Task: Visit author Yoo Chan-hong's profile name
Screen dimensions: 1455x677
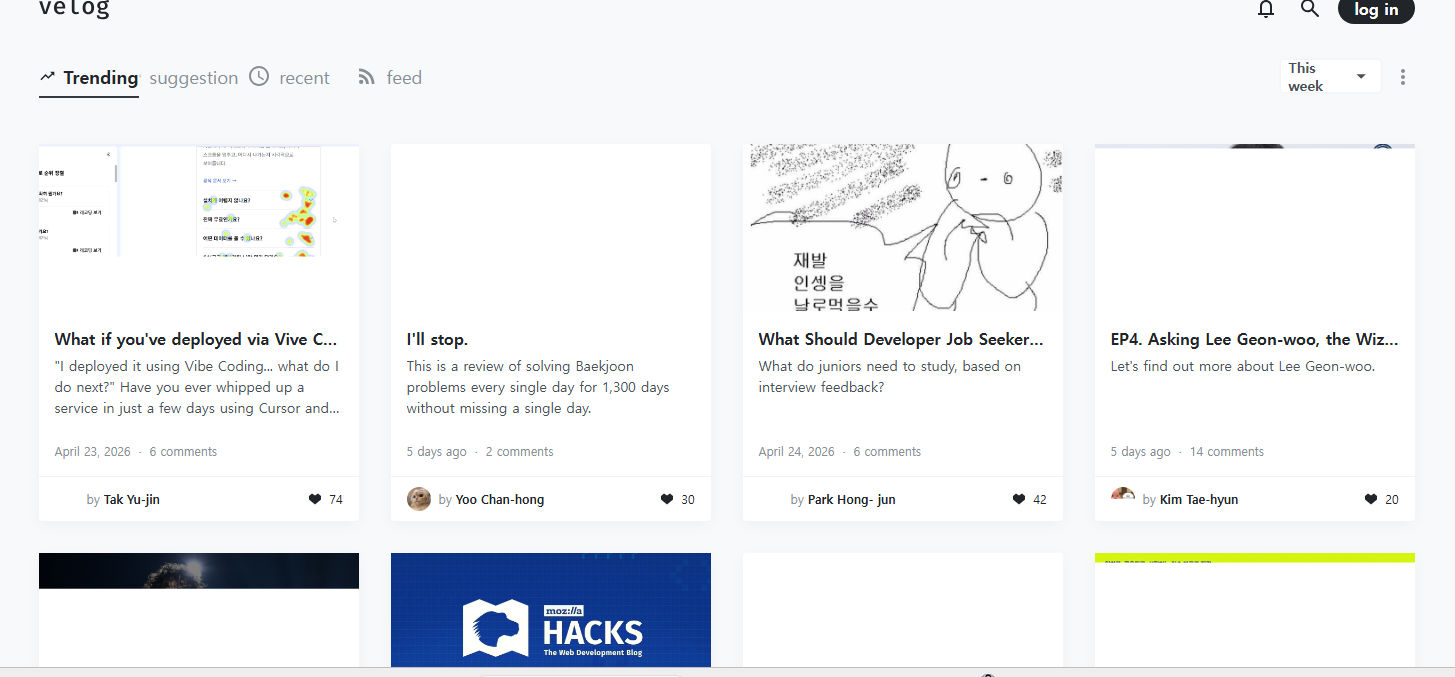Action: pyautogui.click(x=500, y=499)
